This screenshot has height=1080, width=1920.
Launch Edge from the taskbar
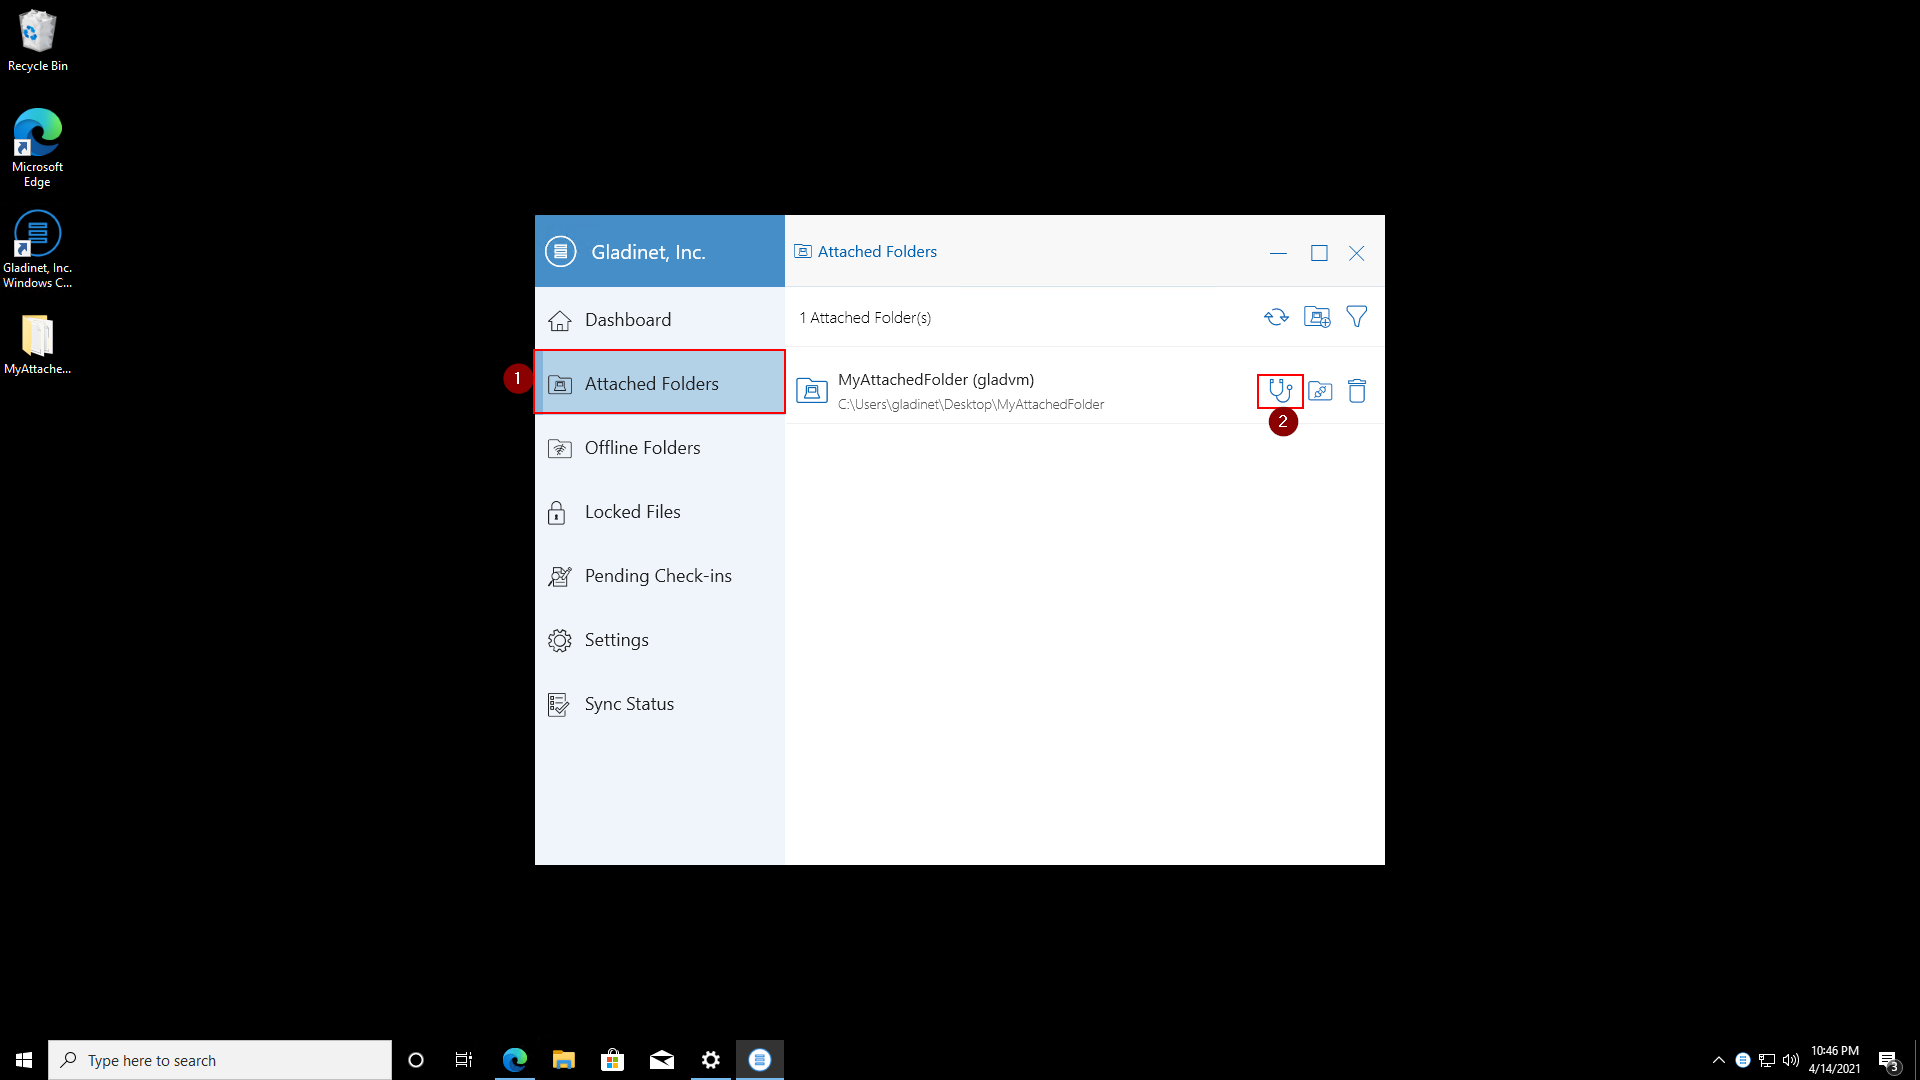click(x=515, y=1060)
